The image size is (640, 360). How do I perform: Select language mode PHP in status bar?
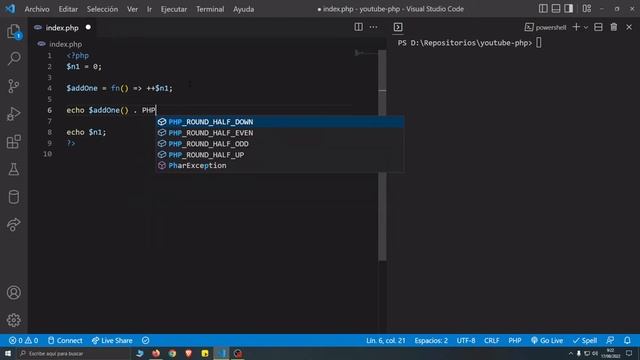pos(515,340)
